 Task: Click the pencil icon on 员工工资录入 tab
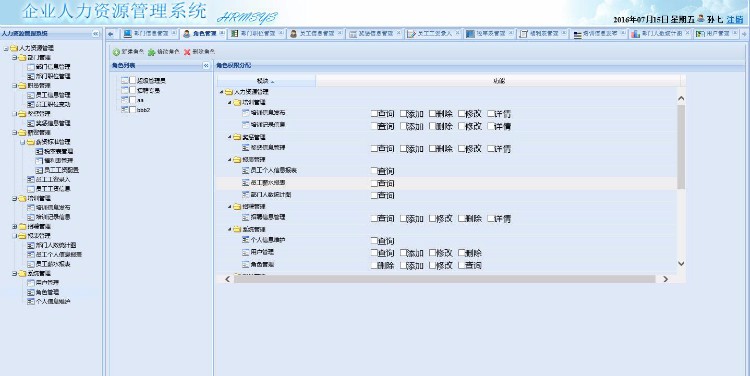(x=411, y=34)
